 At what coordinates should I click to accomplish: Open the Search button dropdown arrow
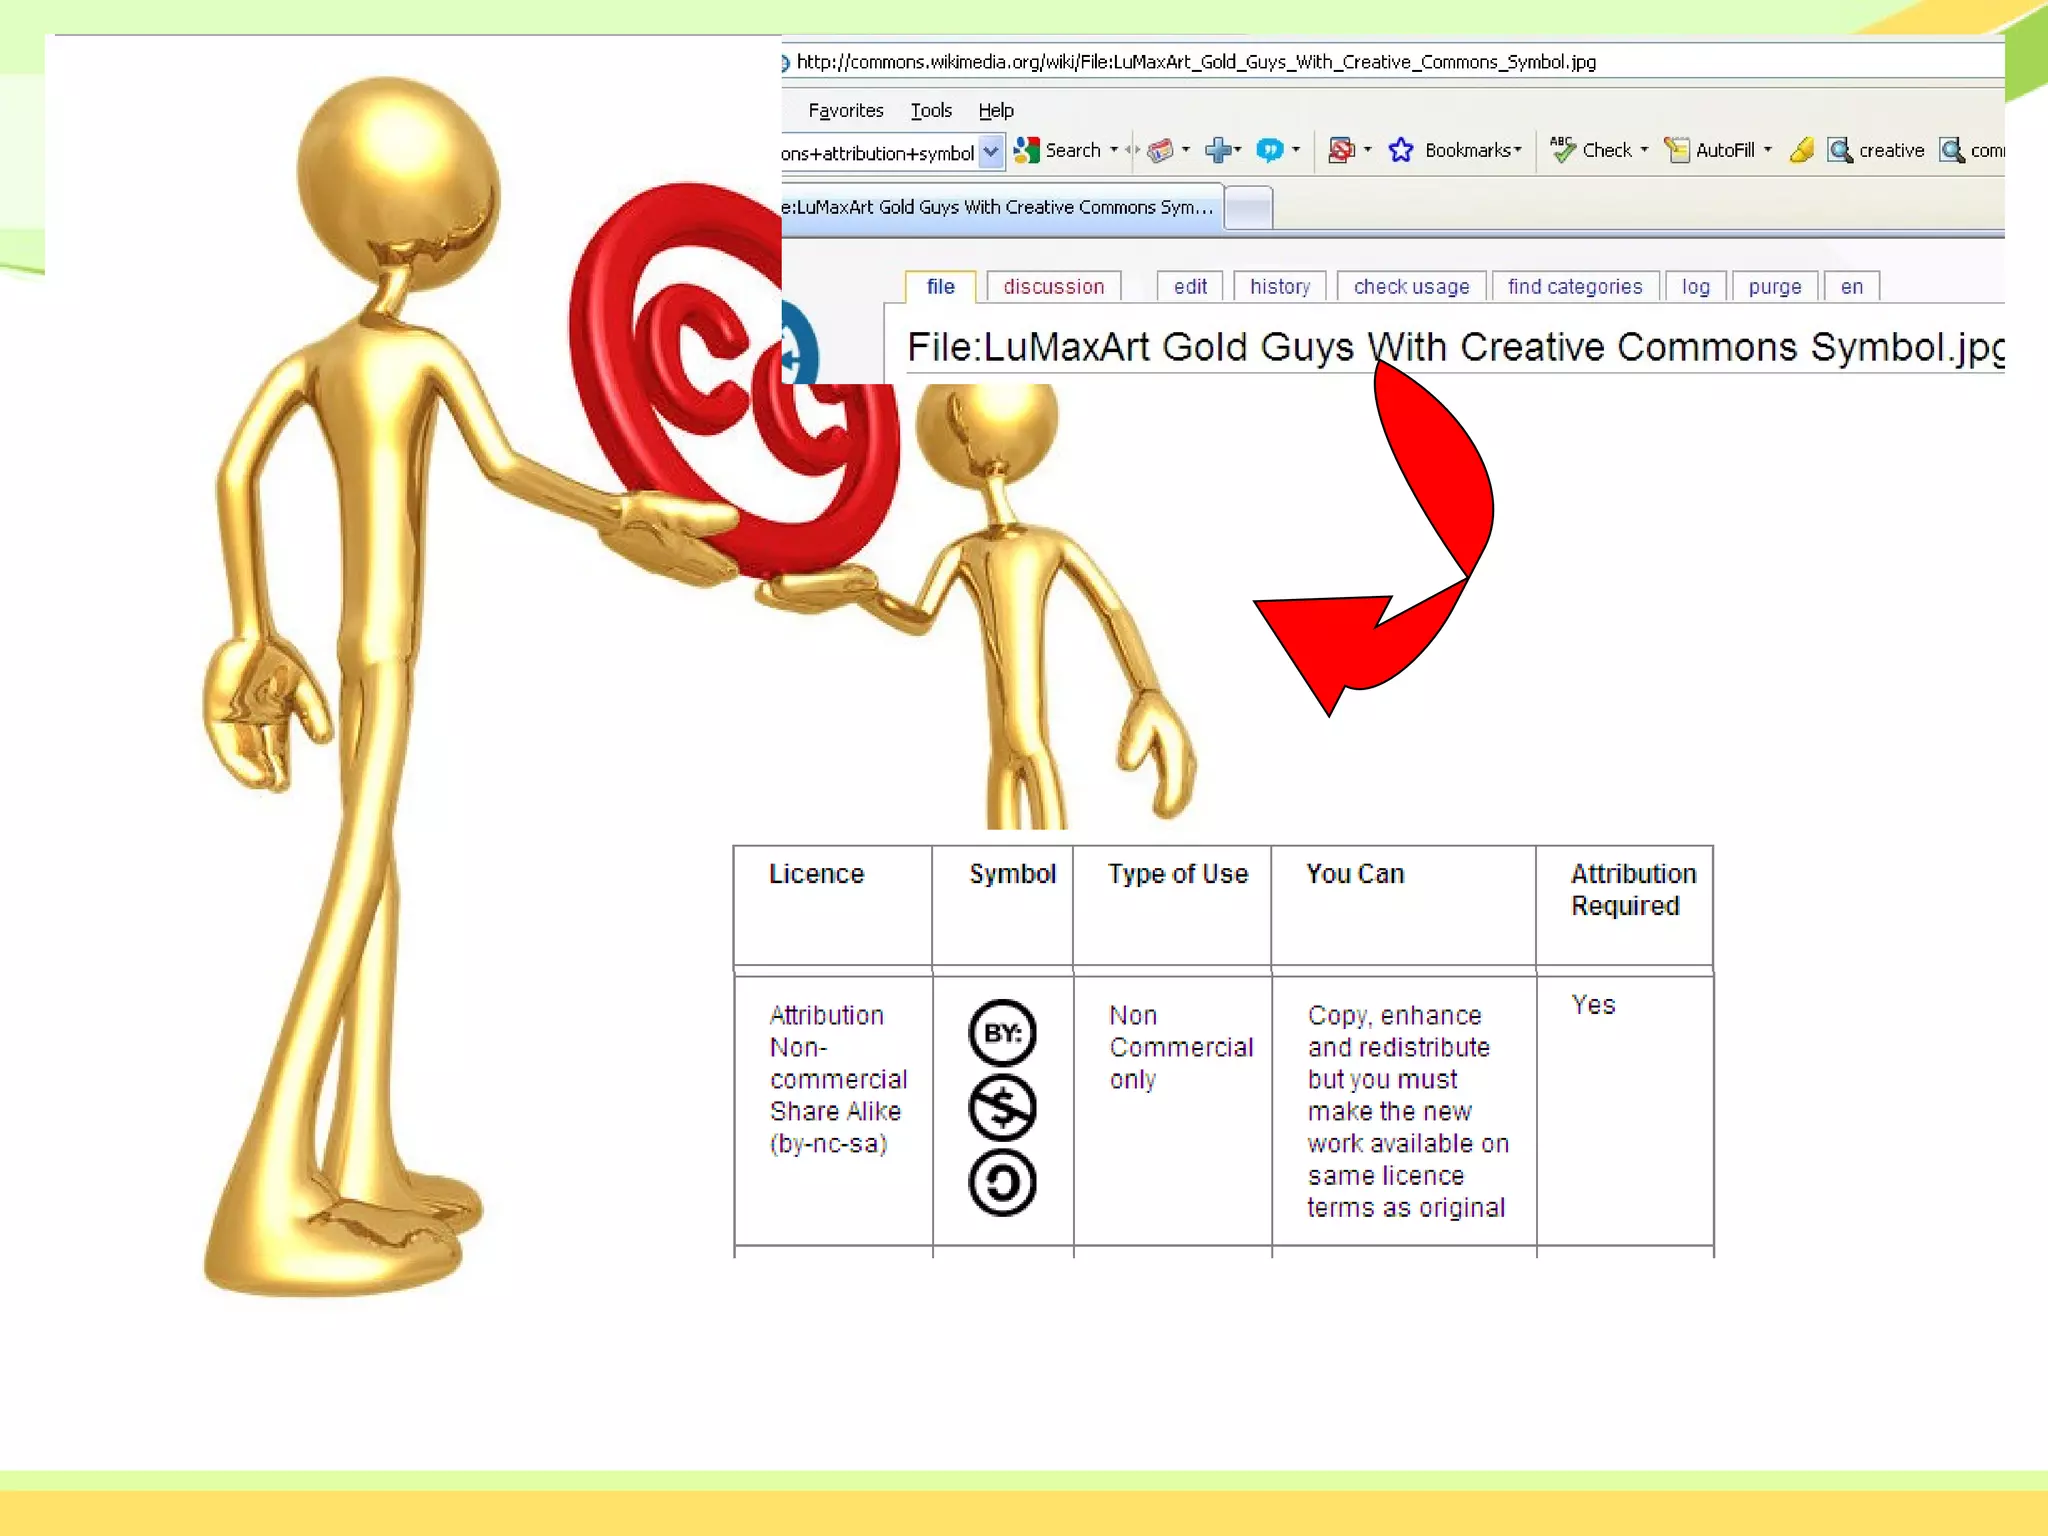[x=1114, y=150]
